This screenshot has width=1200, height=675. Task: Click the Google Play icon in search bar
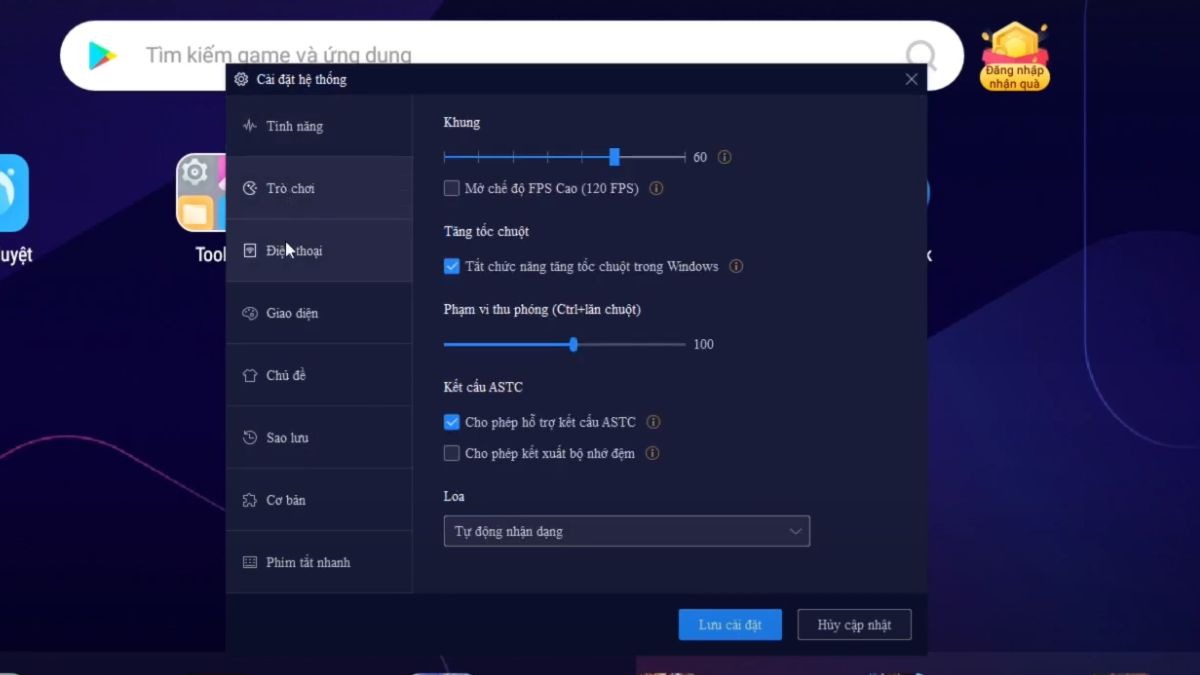102,56
